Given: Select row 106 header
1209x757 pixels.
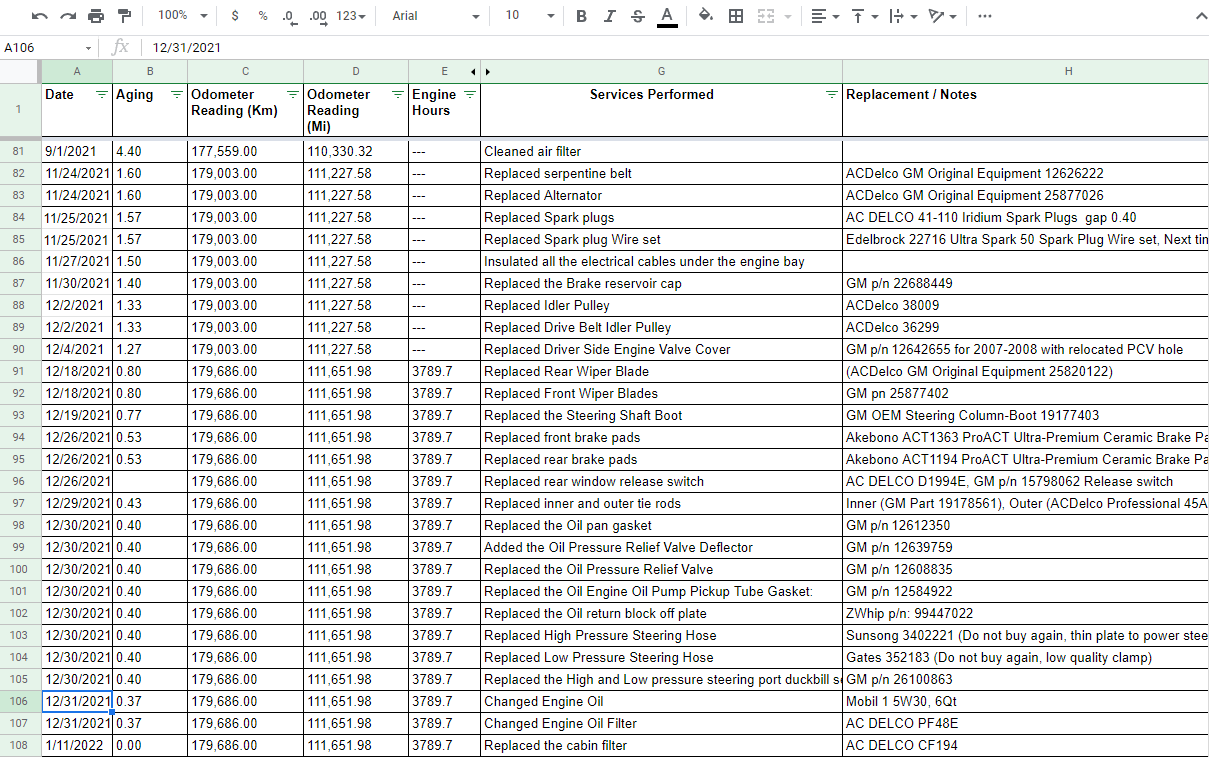Looking at the screenshot, I should tap(20, 701).
